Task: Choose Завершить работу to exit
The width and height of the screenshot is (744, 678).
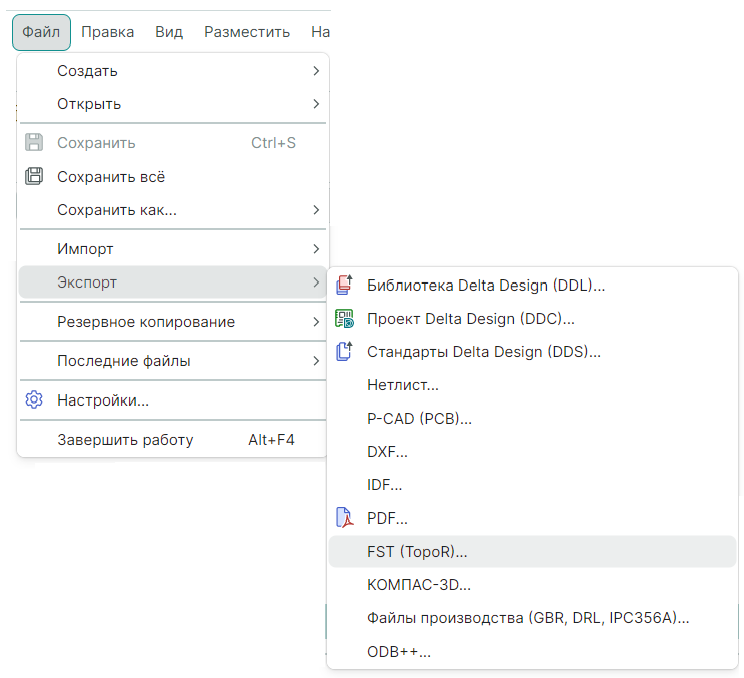Action: click(x=125, y=440)
